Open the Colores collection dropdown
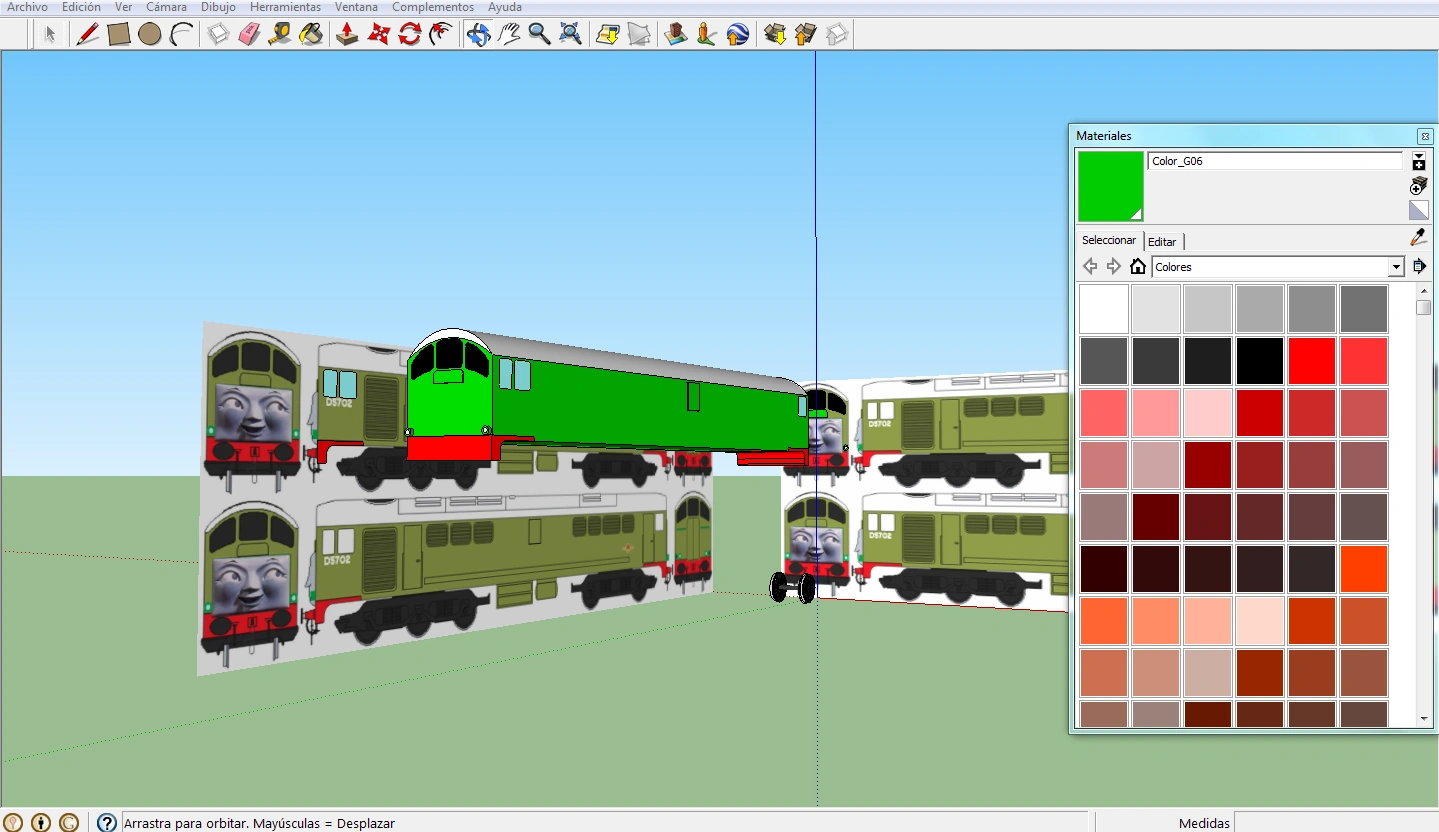This screenshot has width=1439, height=832. (1396, 266)
